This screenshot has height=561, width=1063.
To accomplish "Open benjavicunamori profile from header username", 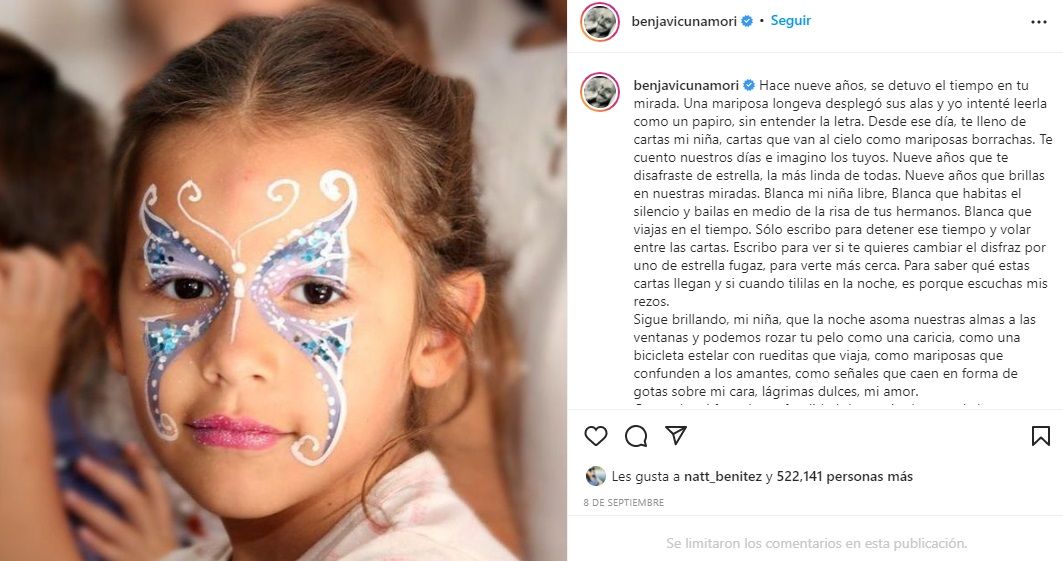I will point(684,21).
